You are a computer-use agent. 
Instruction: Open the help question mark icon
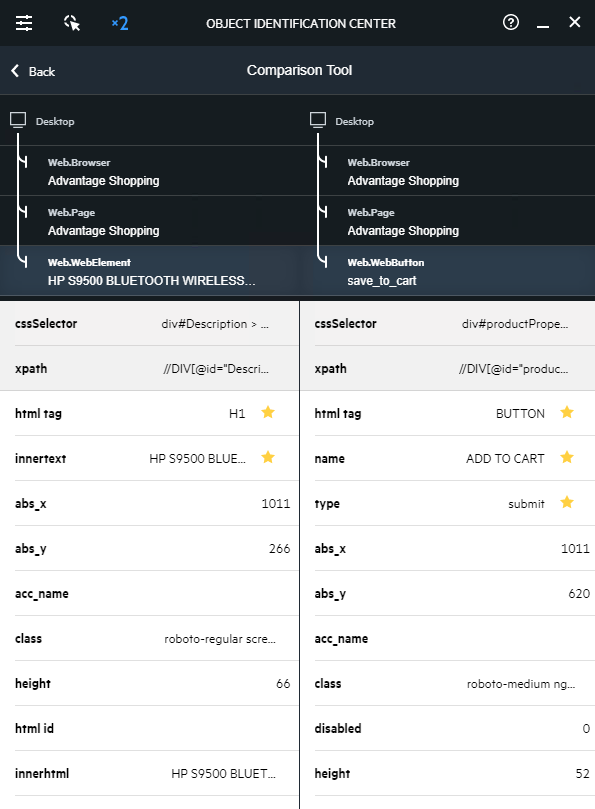click(510, 22)
